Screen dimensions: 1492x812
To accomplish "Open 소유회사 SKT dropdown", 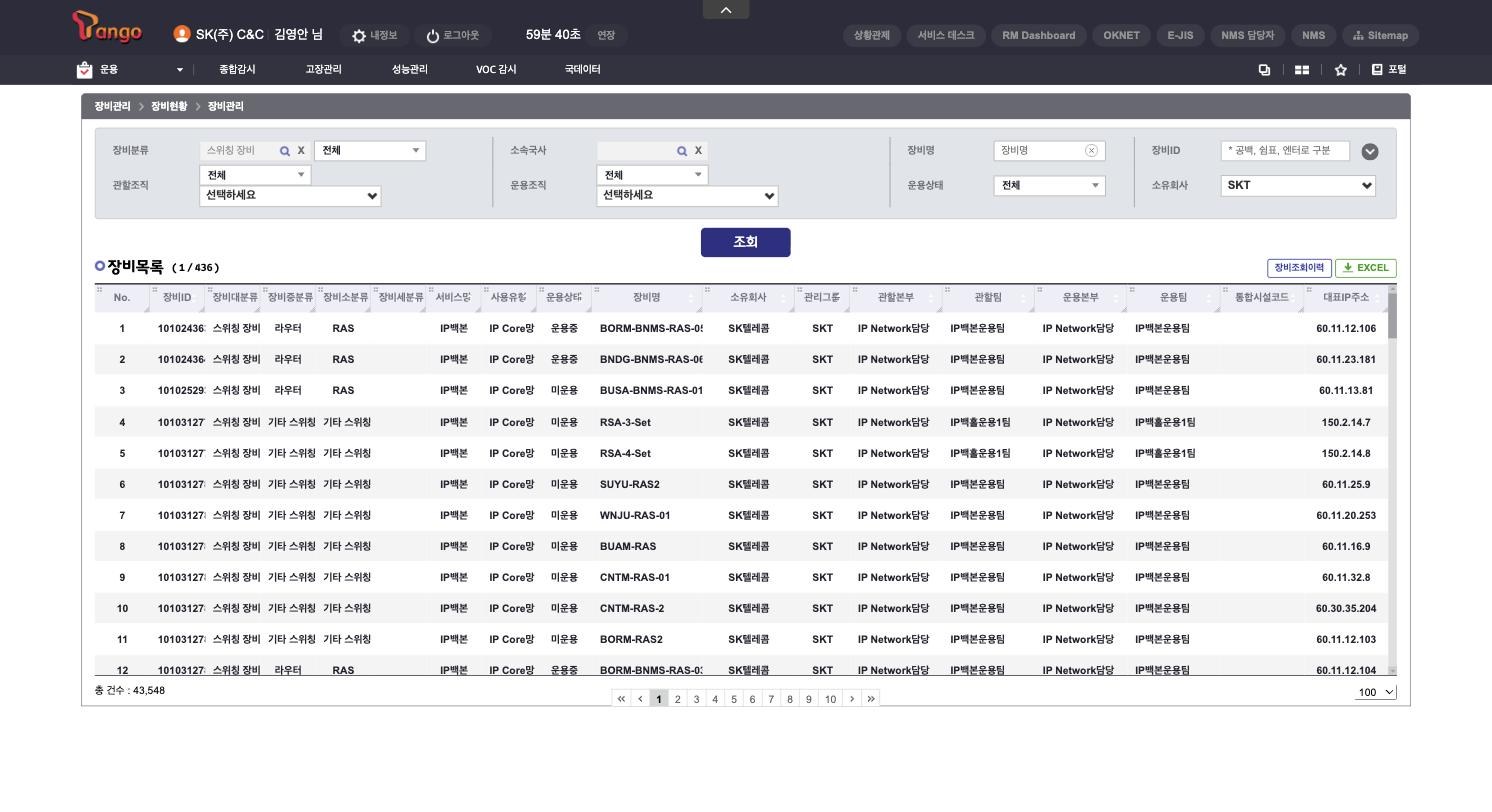I will 1298,185.
